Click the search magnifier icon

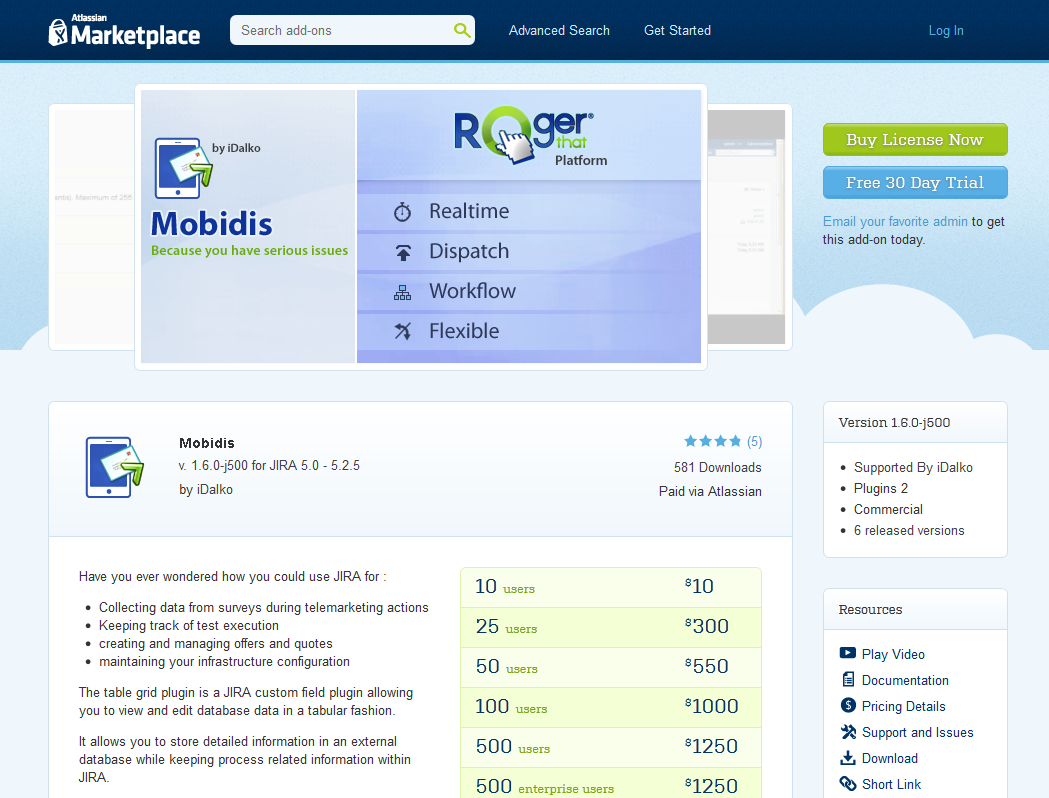pyautogui.click(x=461, y=31)
